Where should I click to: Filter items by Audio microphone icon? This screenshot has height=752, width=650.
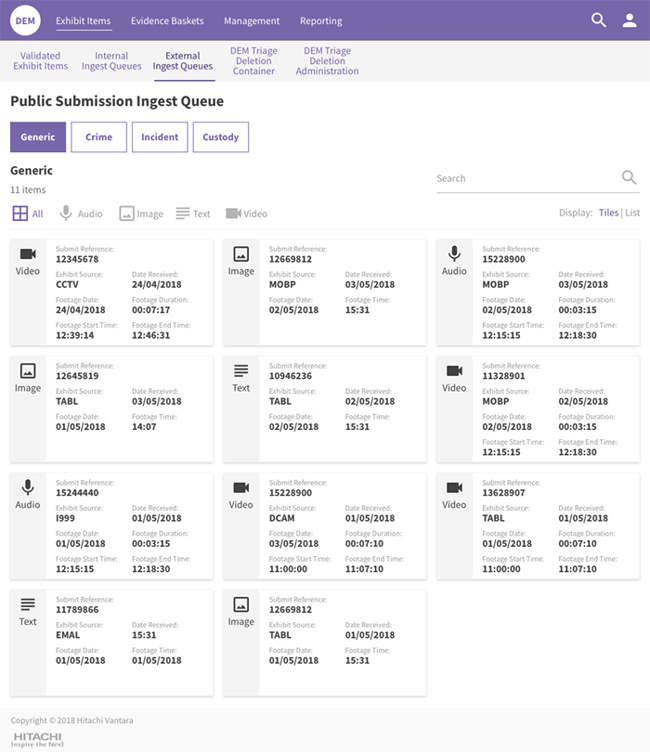[x=66, y=214]
